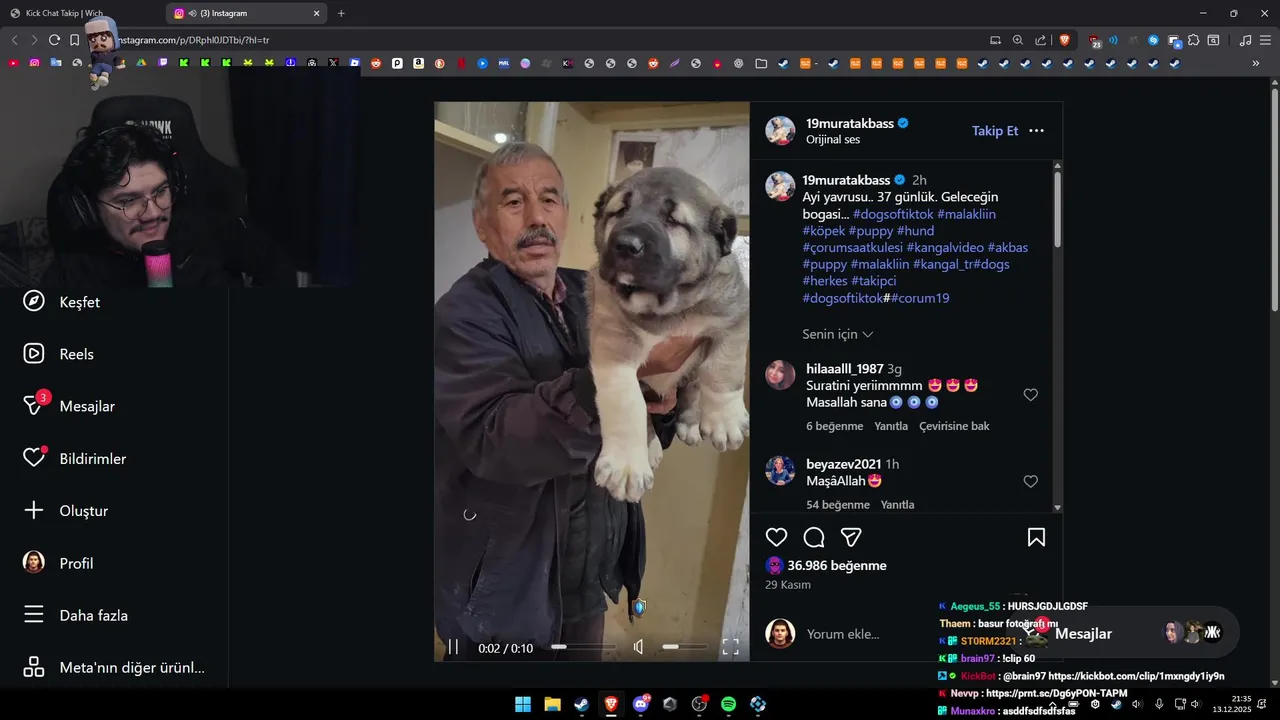Pause the video playback
The image size is (1280, 720).
(453, 647)
